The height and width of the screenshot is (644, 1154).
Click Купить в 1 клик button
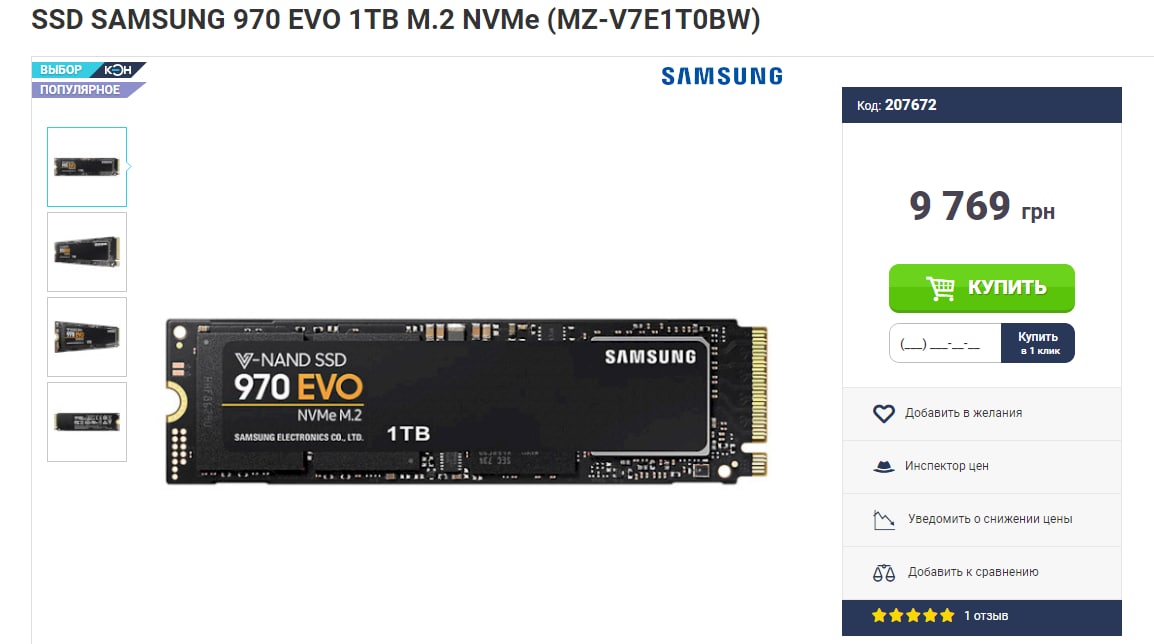1038,343
